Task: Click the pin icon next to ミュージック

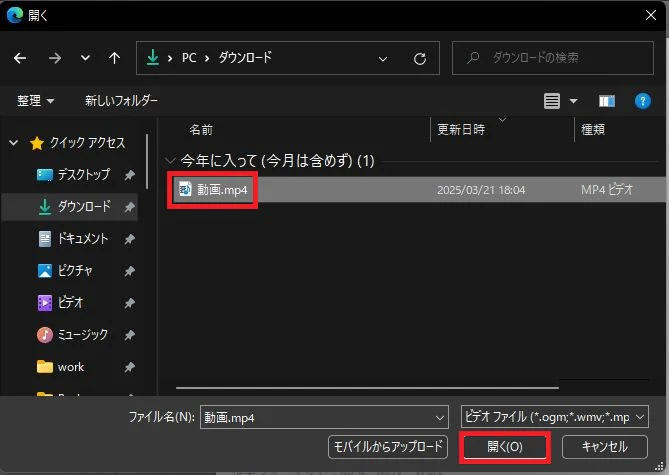Action: tap(129, 335)
